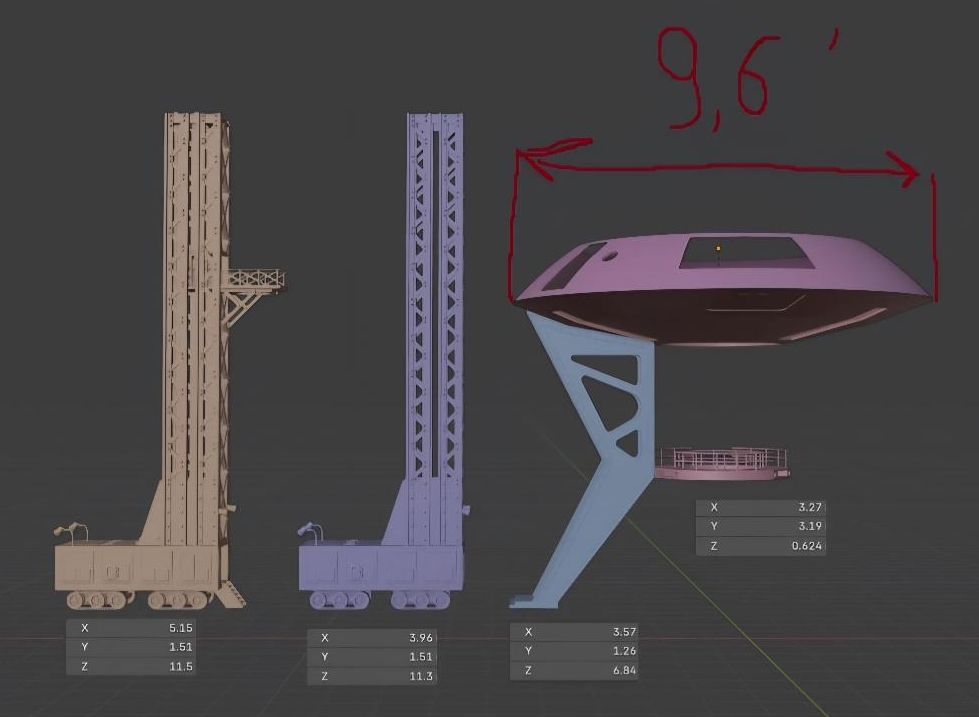
Task: Click the orange origin point on the saucer
Action: [x=717, y=246]
